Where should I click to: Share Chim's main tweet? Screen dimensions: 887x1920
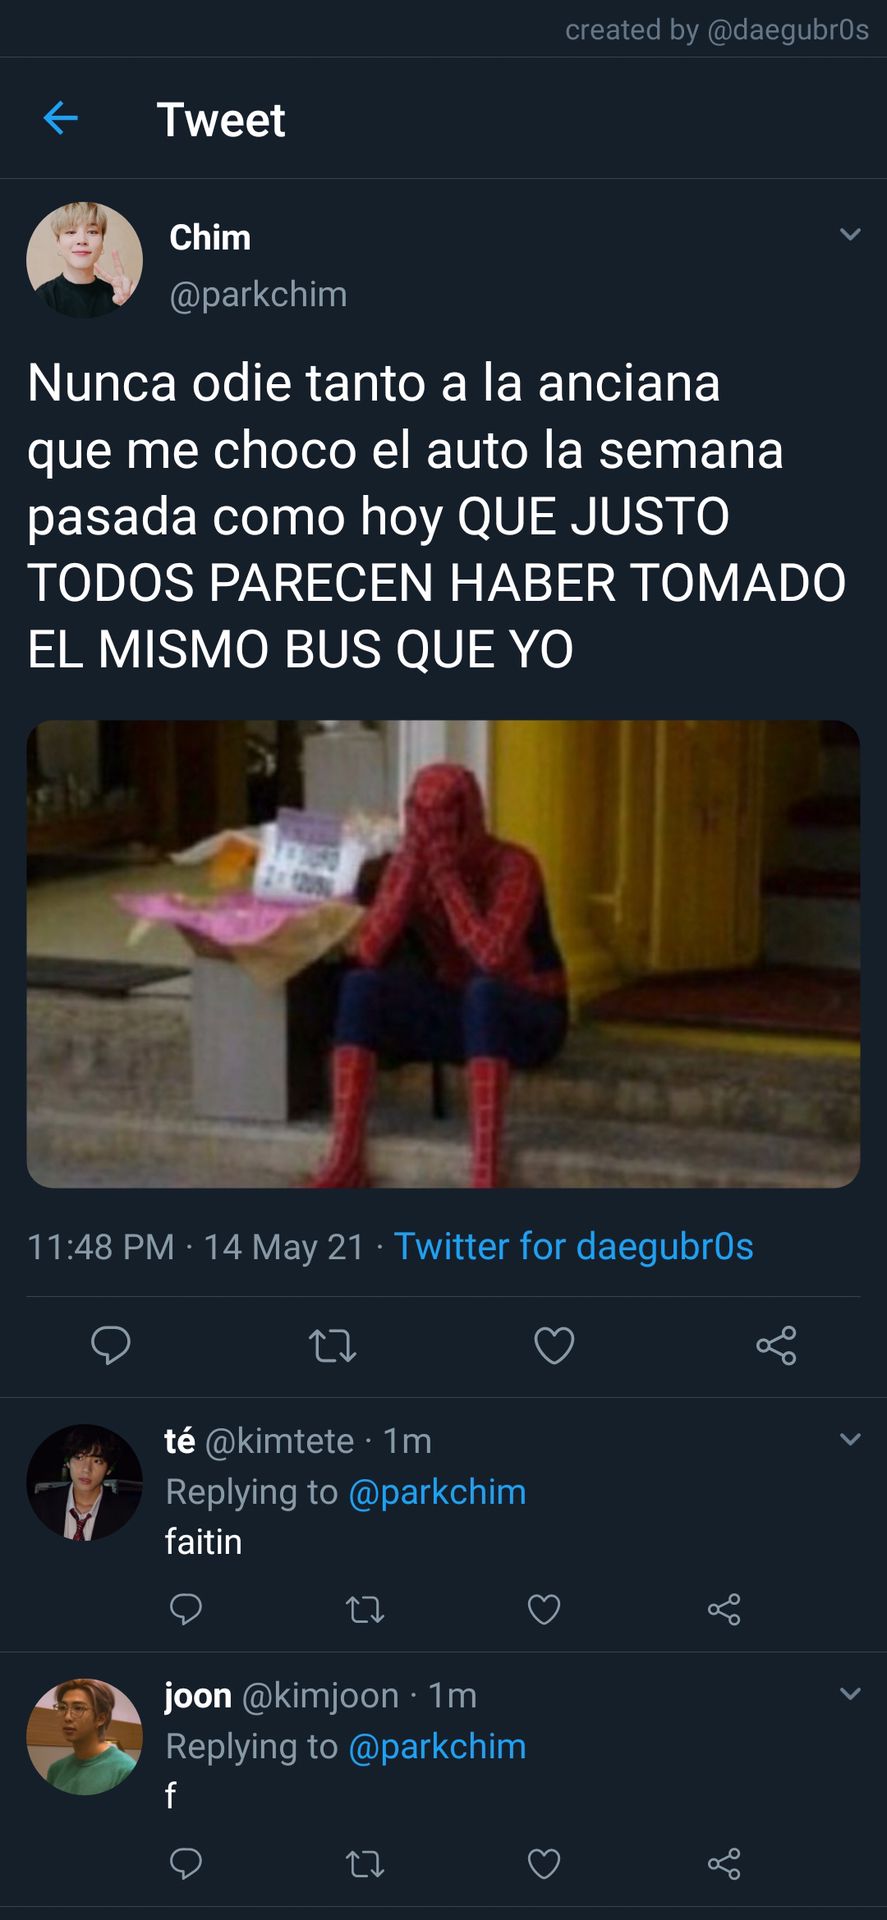coord(776,1345)
